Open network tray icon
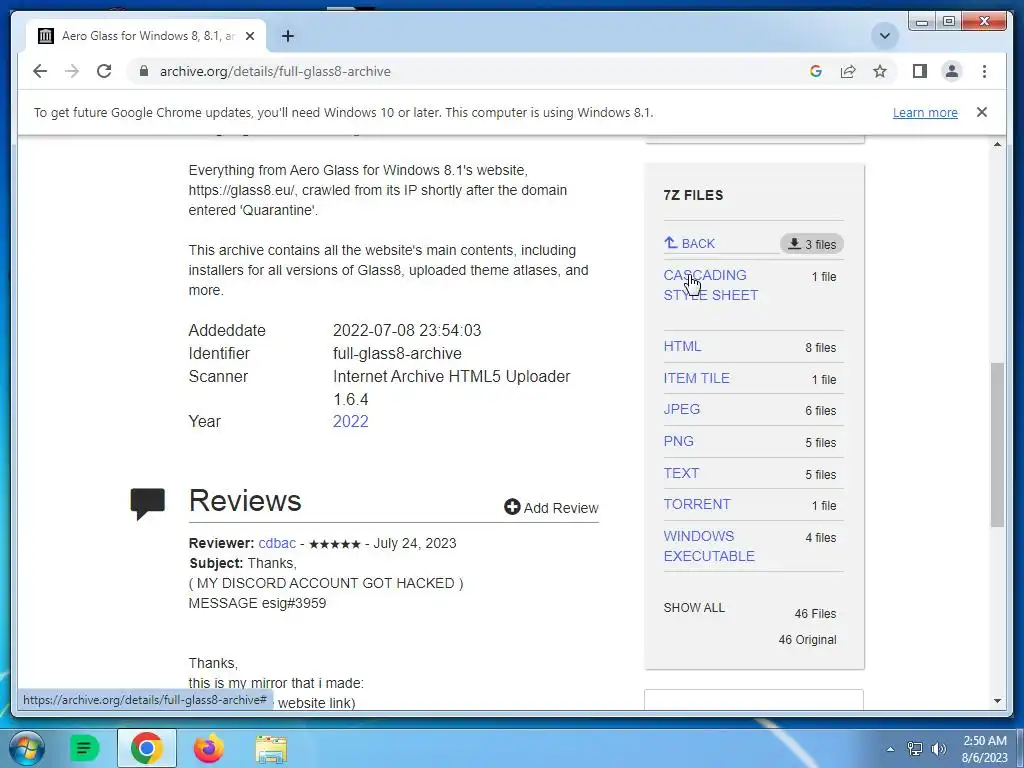1024x768 pixels. (x=915, y=749)
